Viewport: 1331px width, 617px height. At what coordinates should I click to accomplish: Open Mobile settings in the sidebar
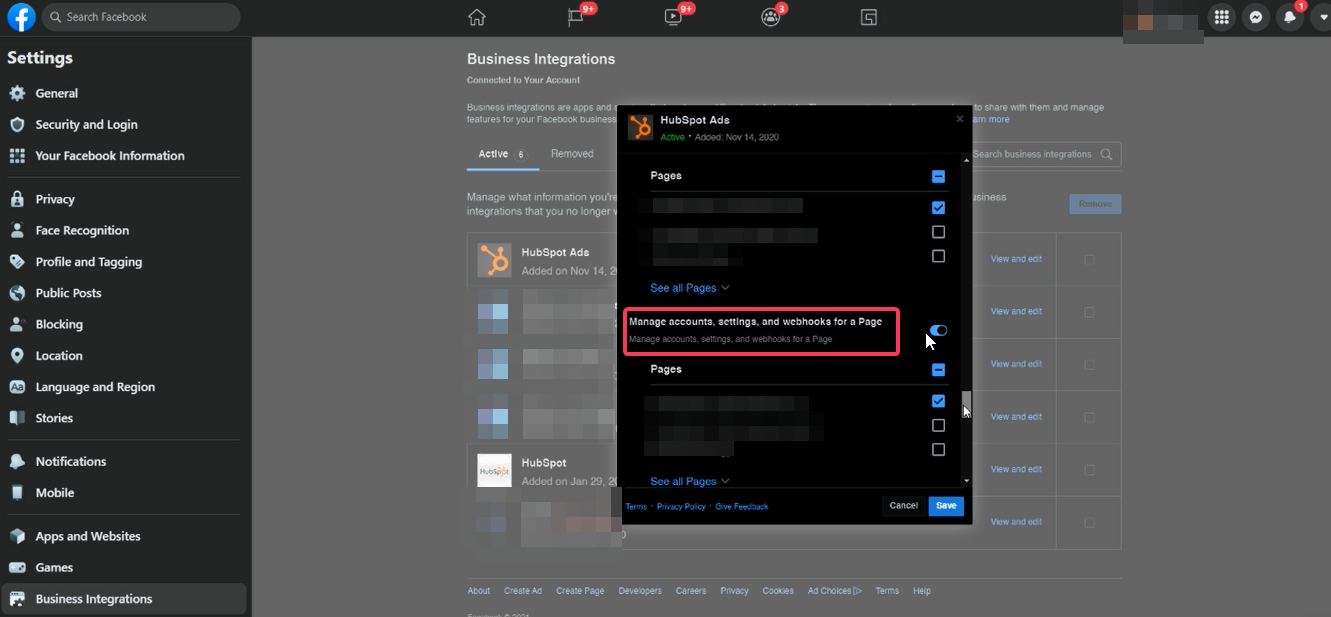coord(123,492)
